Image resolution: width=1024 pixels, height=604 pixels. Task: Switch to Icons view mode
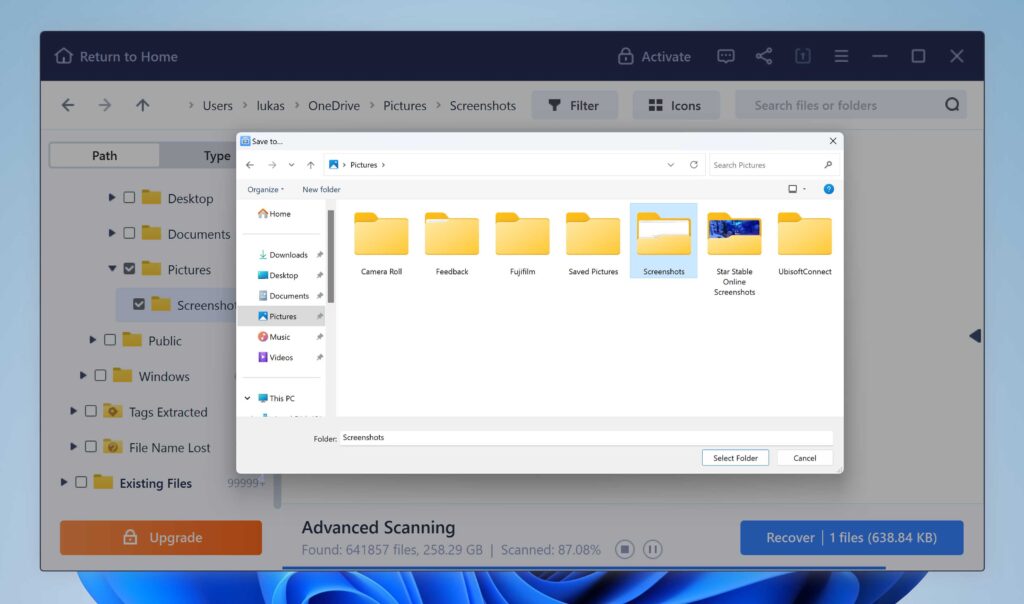(676, 104)
